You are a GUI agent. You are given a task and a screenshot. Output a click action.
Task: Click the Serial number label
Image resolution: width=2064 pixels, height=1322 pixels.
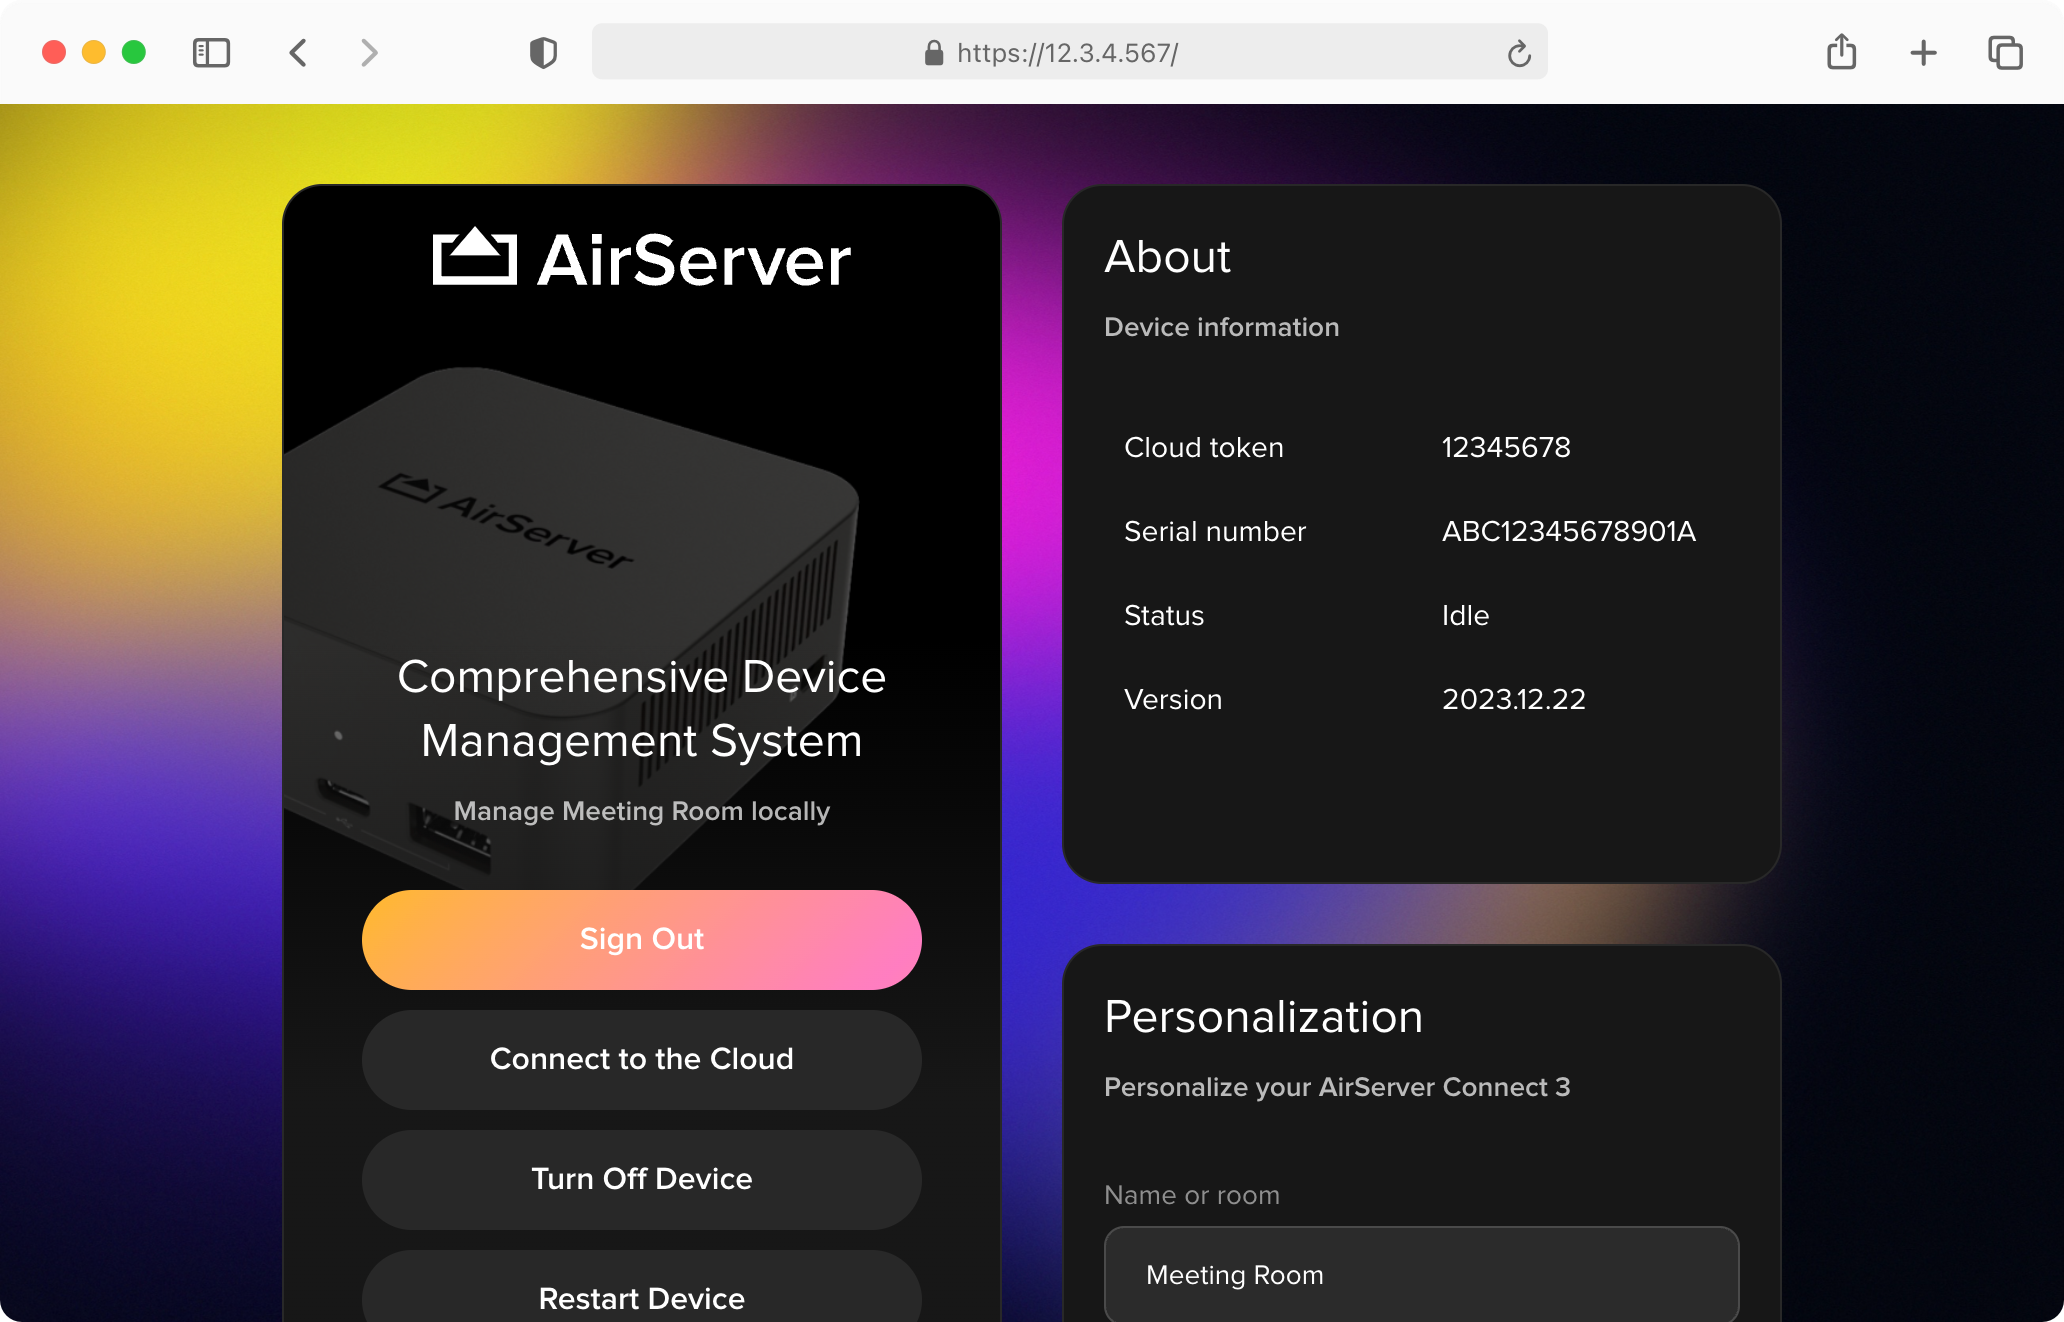1215,531
